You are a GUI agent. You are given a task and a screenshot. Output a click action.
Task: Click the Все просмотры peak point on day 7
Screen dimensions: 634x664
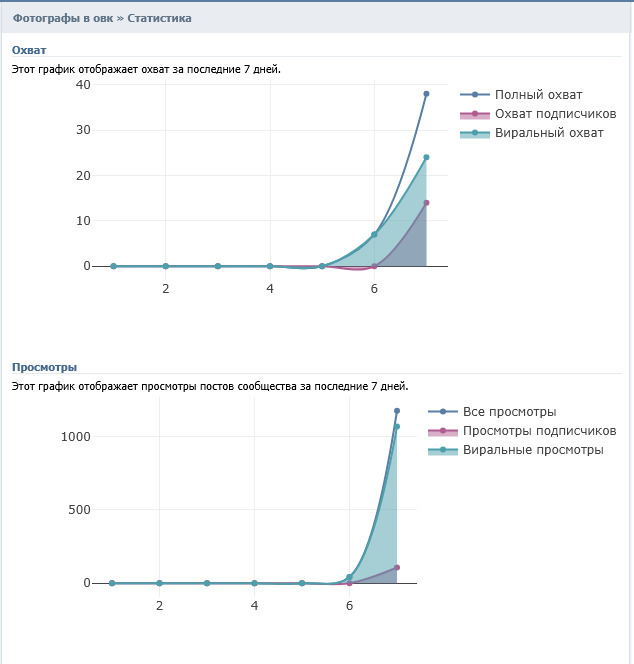click(397, 411)
